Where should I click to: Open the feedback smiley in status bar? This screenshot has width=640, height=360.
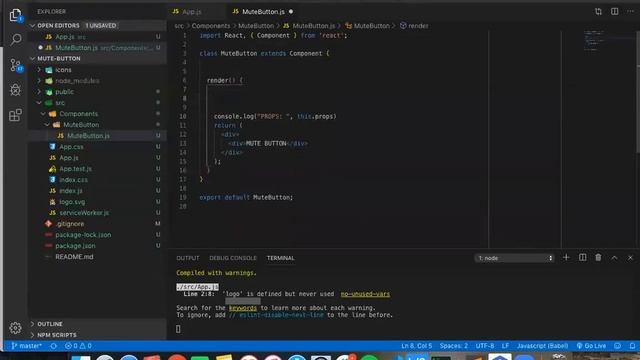pyautogui.click(x=618, y=346)
